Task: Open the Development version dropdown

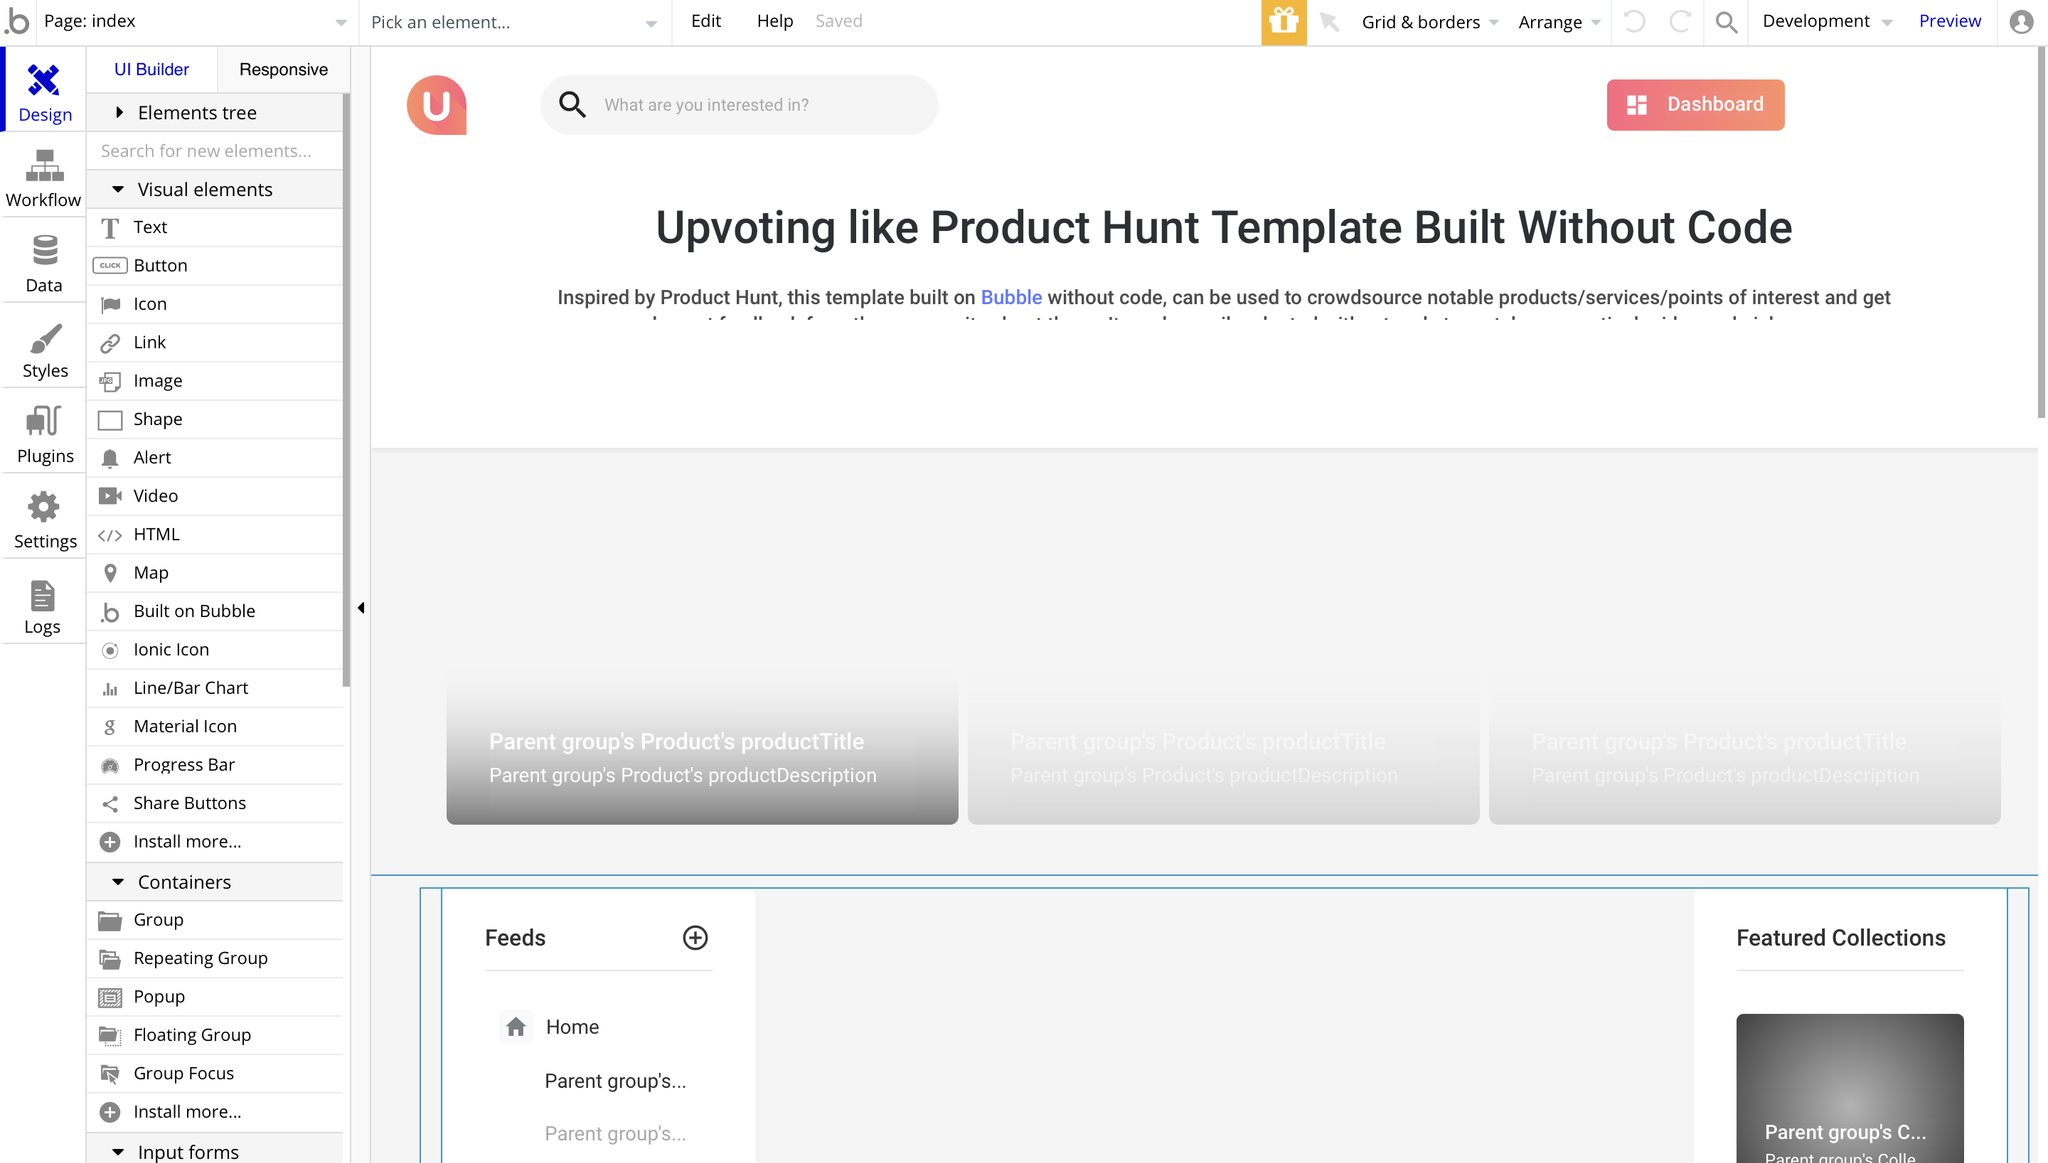Action: [1827, 22]
